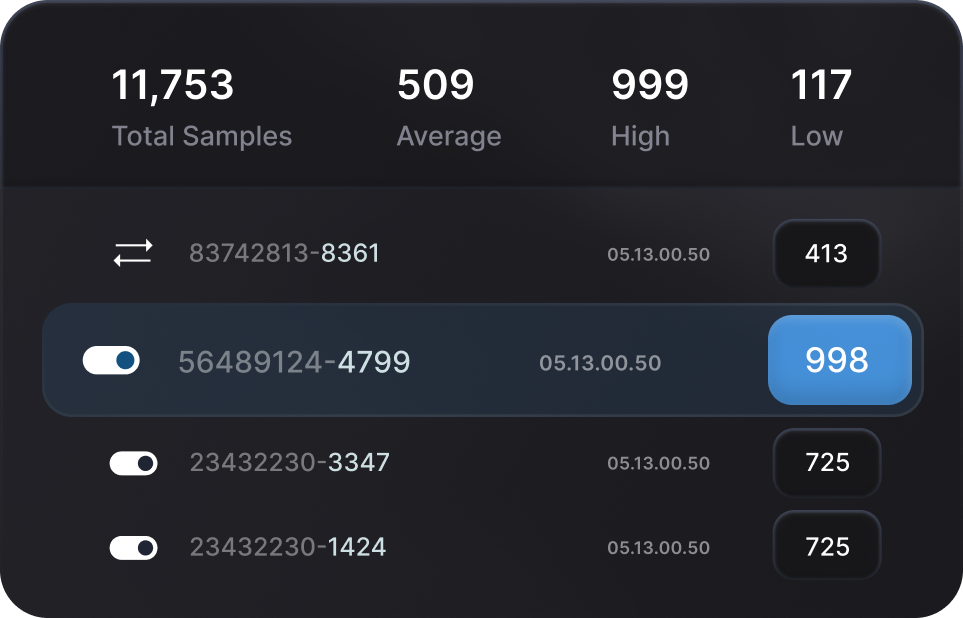Turn off the switch beside 23432230-1424

134,546
